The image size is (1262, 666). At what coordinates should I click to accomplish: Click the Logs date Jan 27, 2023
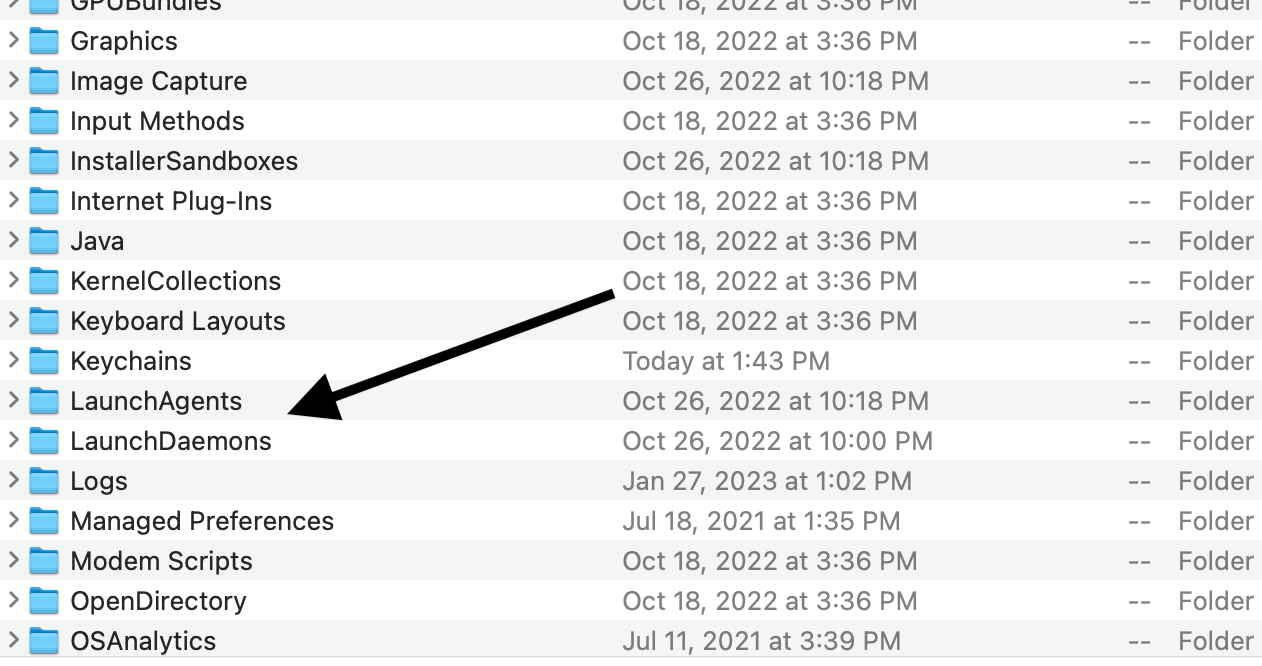[x=767, y=481]
